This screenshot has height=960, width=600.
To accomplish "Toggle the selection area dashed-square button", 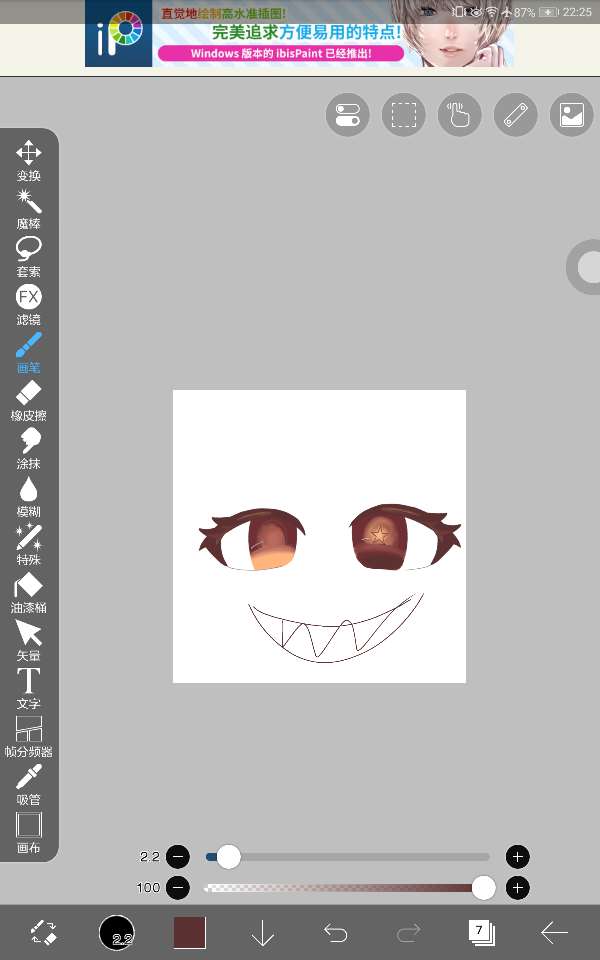I will click(x=403, y=115).
